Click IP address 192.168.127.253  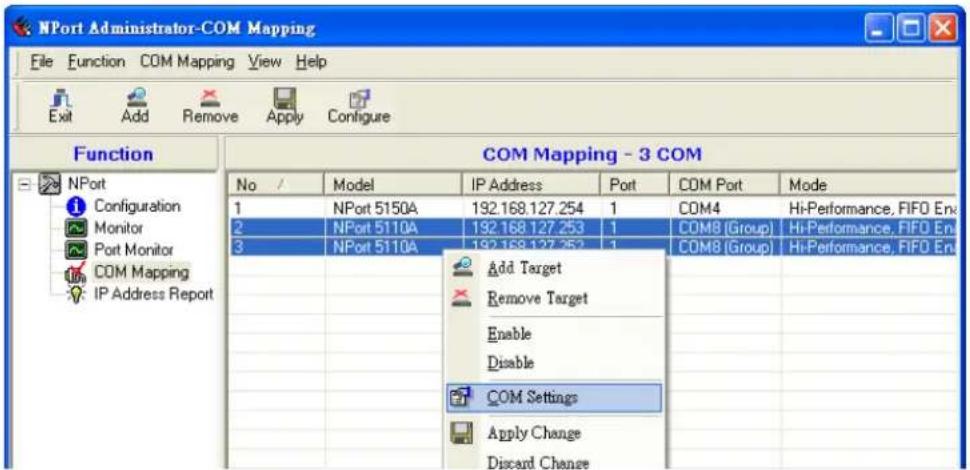coord(527,228)
